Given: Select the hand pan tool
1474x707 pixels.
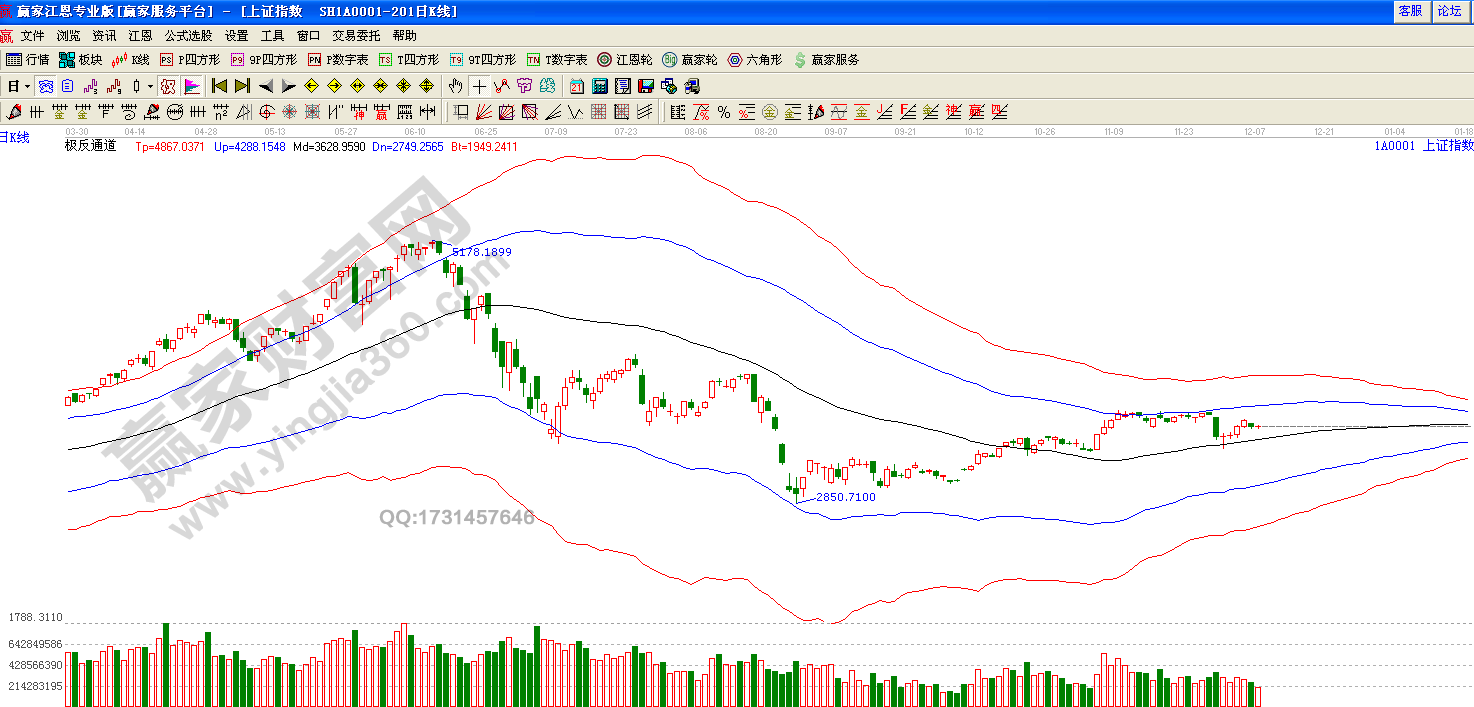Looking at the screenshot, I should 456,86.
